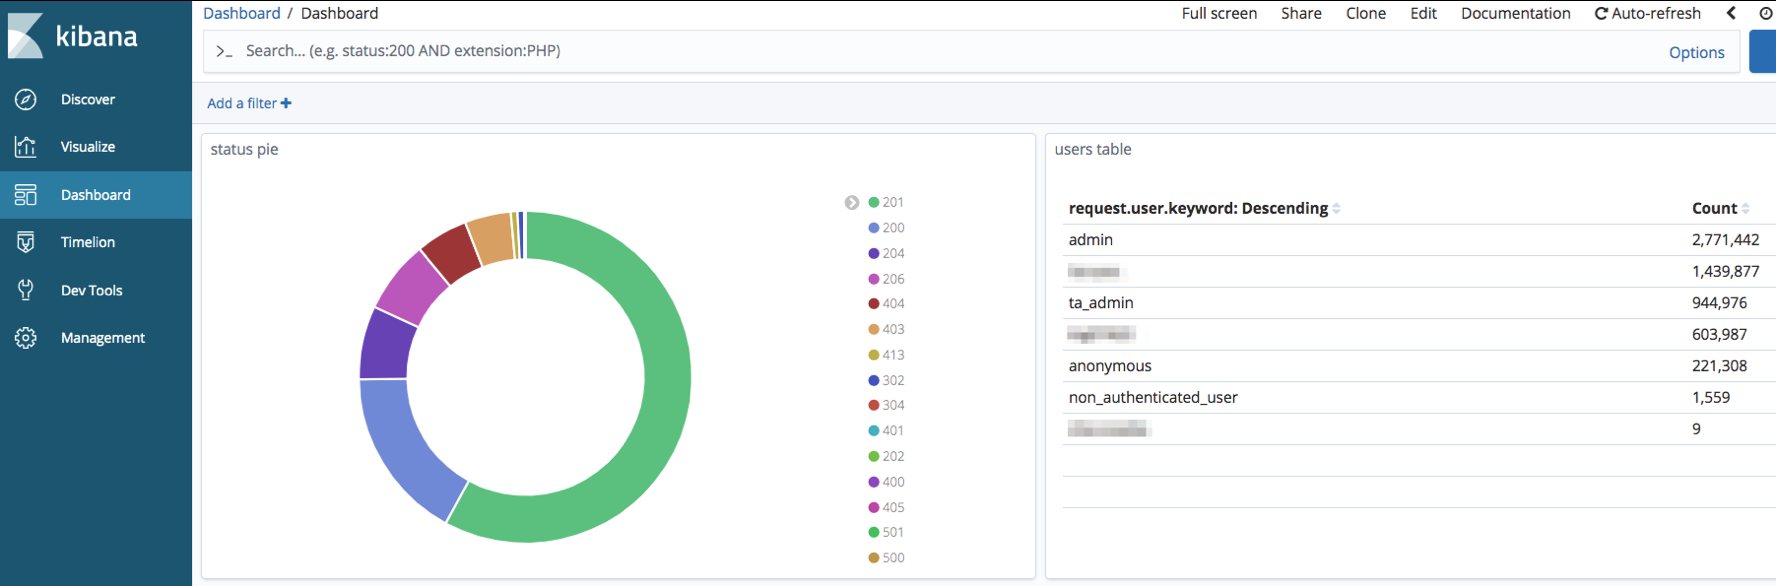Image resolution: width=1776 pixels, height=586 pixels.
Task: Collapse the status pie legend arrow
Action: (852, 203)
